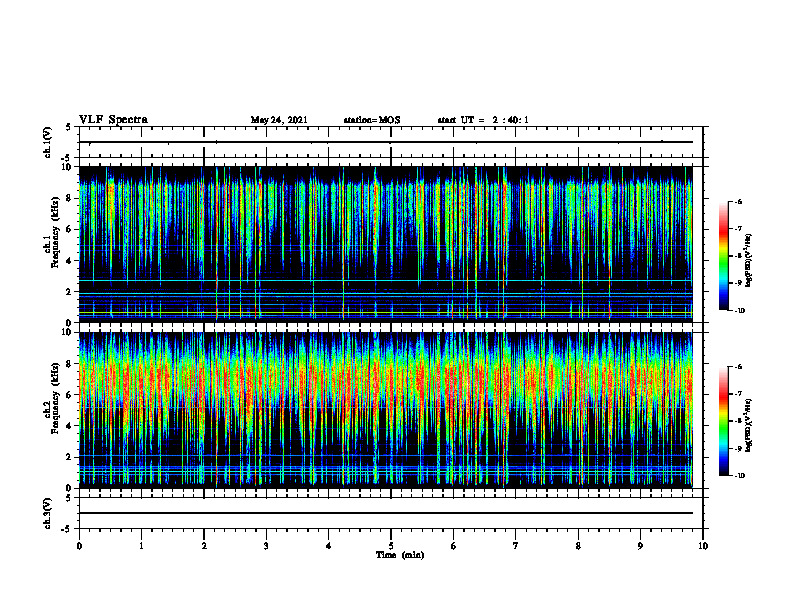Image resolution: width=792 pixels, height=612 pixels.
Task: Click the time axis tick label "5"
Action: [391, 546]
